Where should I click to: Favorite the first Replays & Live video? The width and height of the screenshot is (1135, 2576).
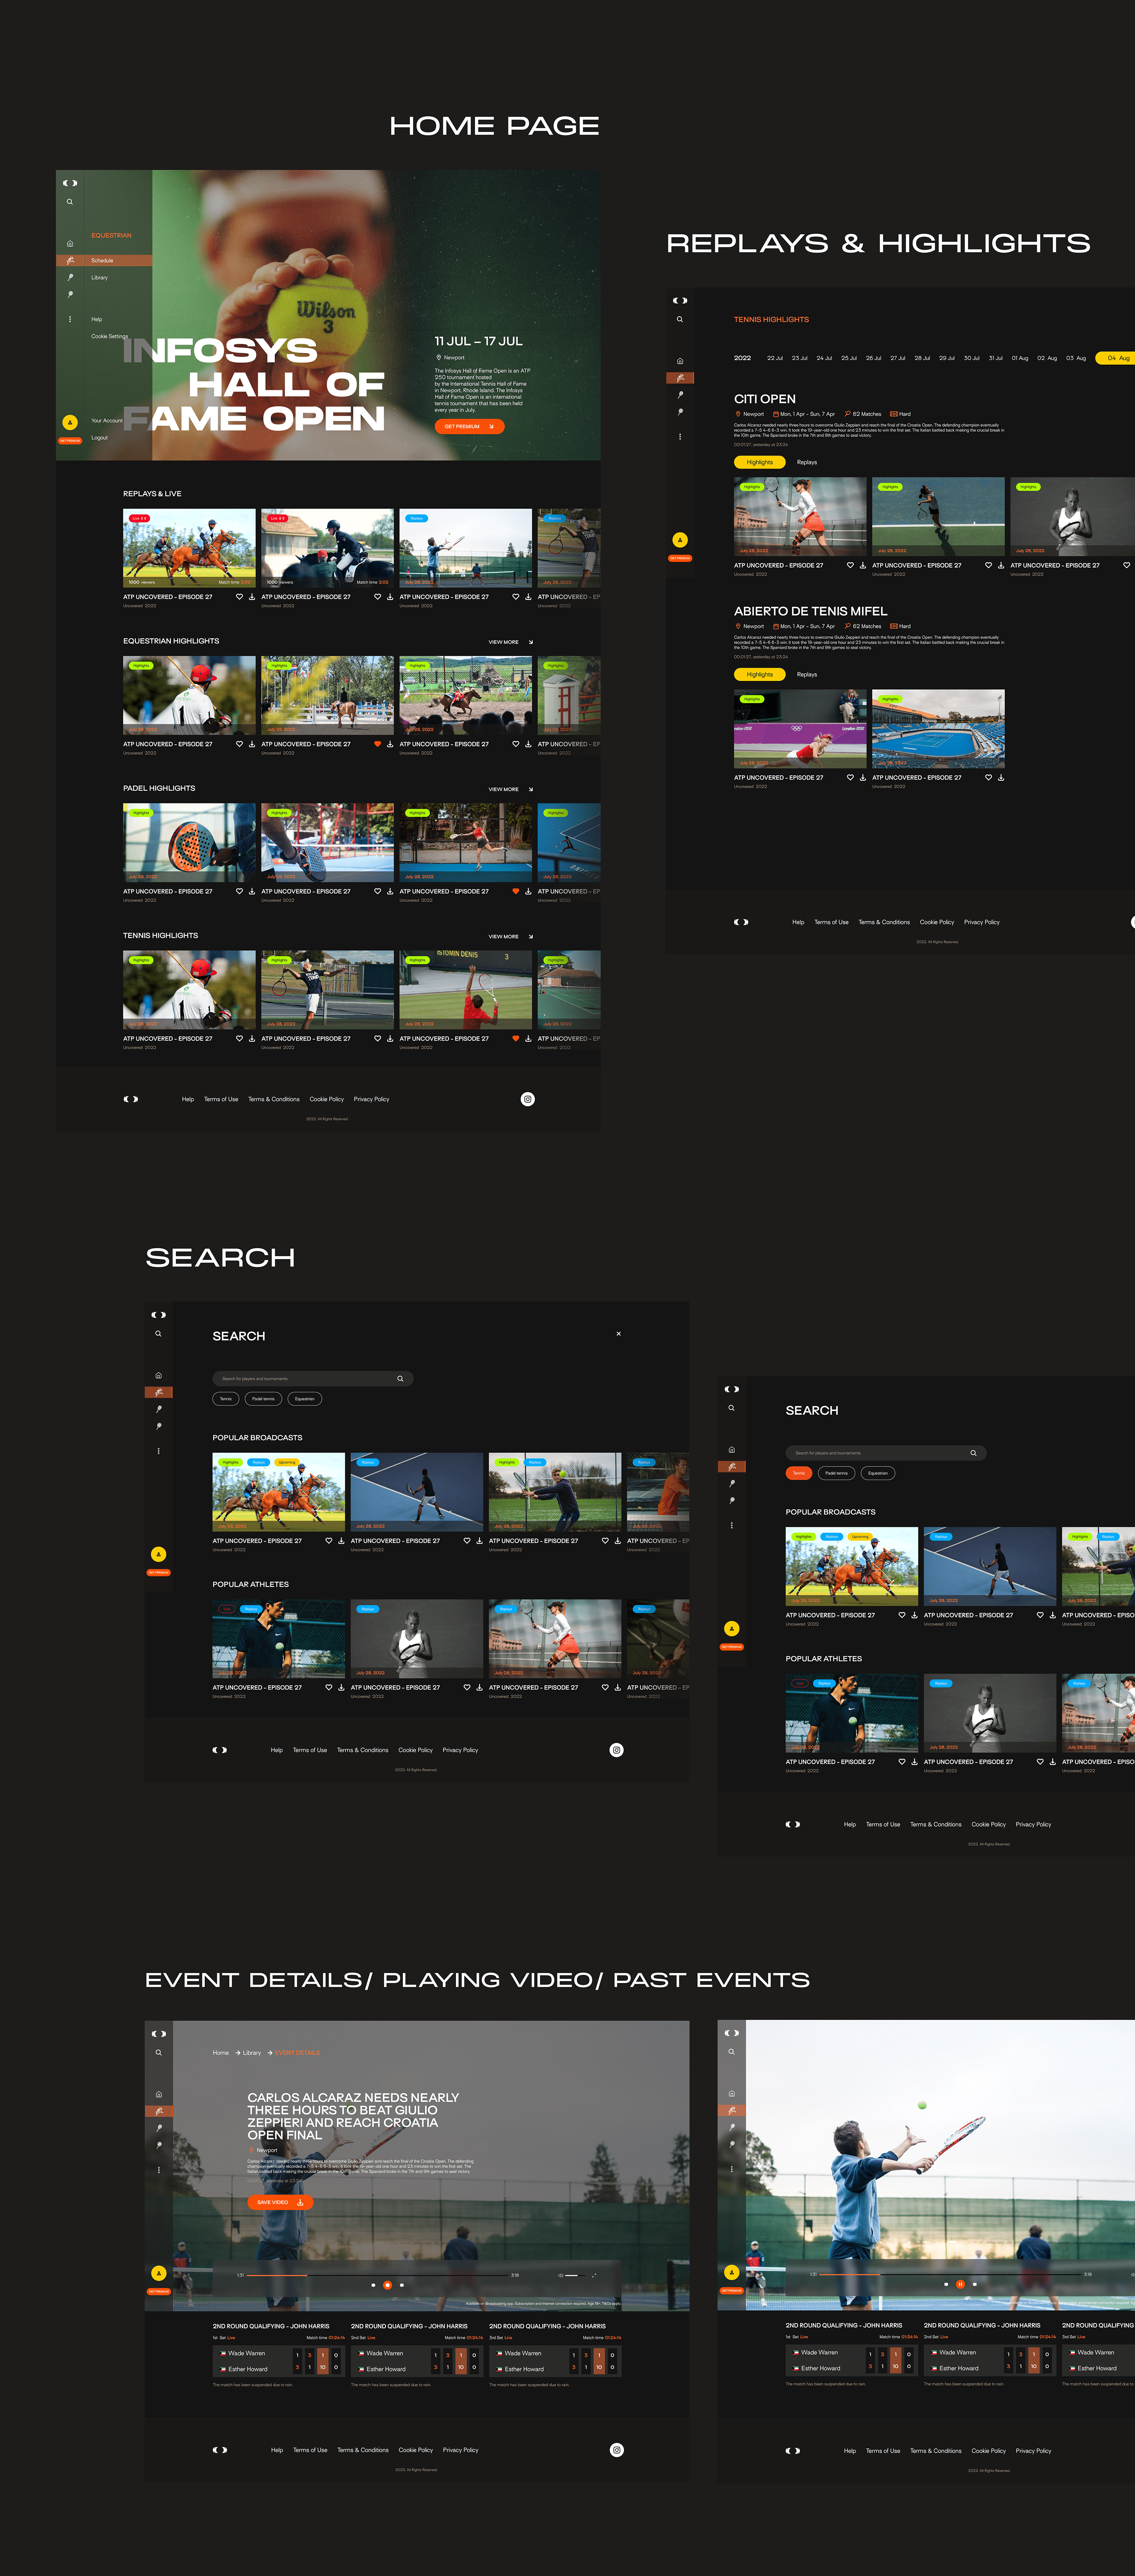coord(239,597)
